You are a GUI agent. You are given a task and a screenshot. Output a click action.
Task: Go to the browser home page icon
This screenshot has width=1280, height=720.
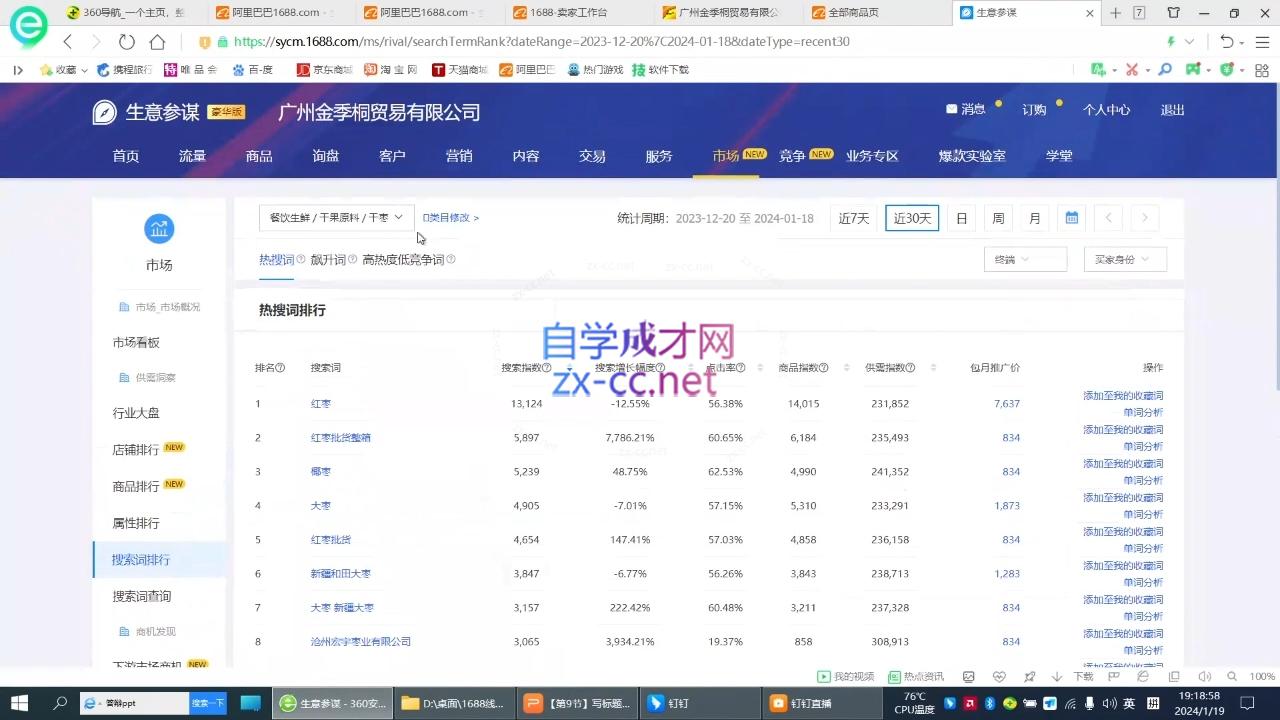tap(157, 42)
